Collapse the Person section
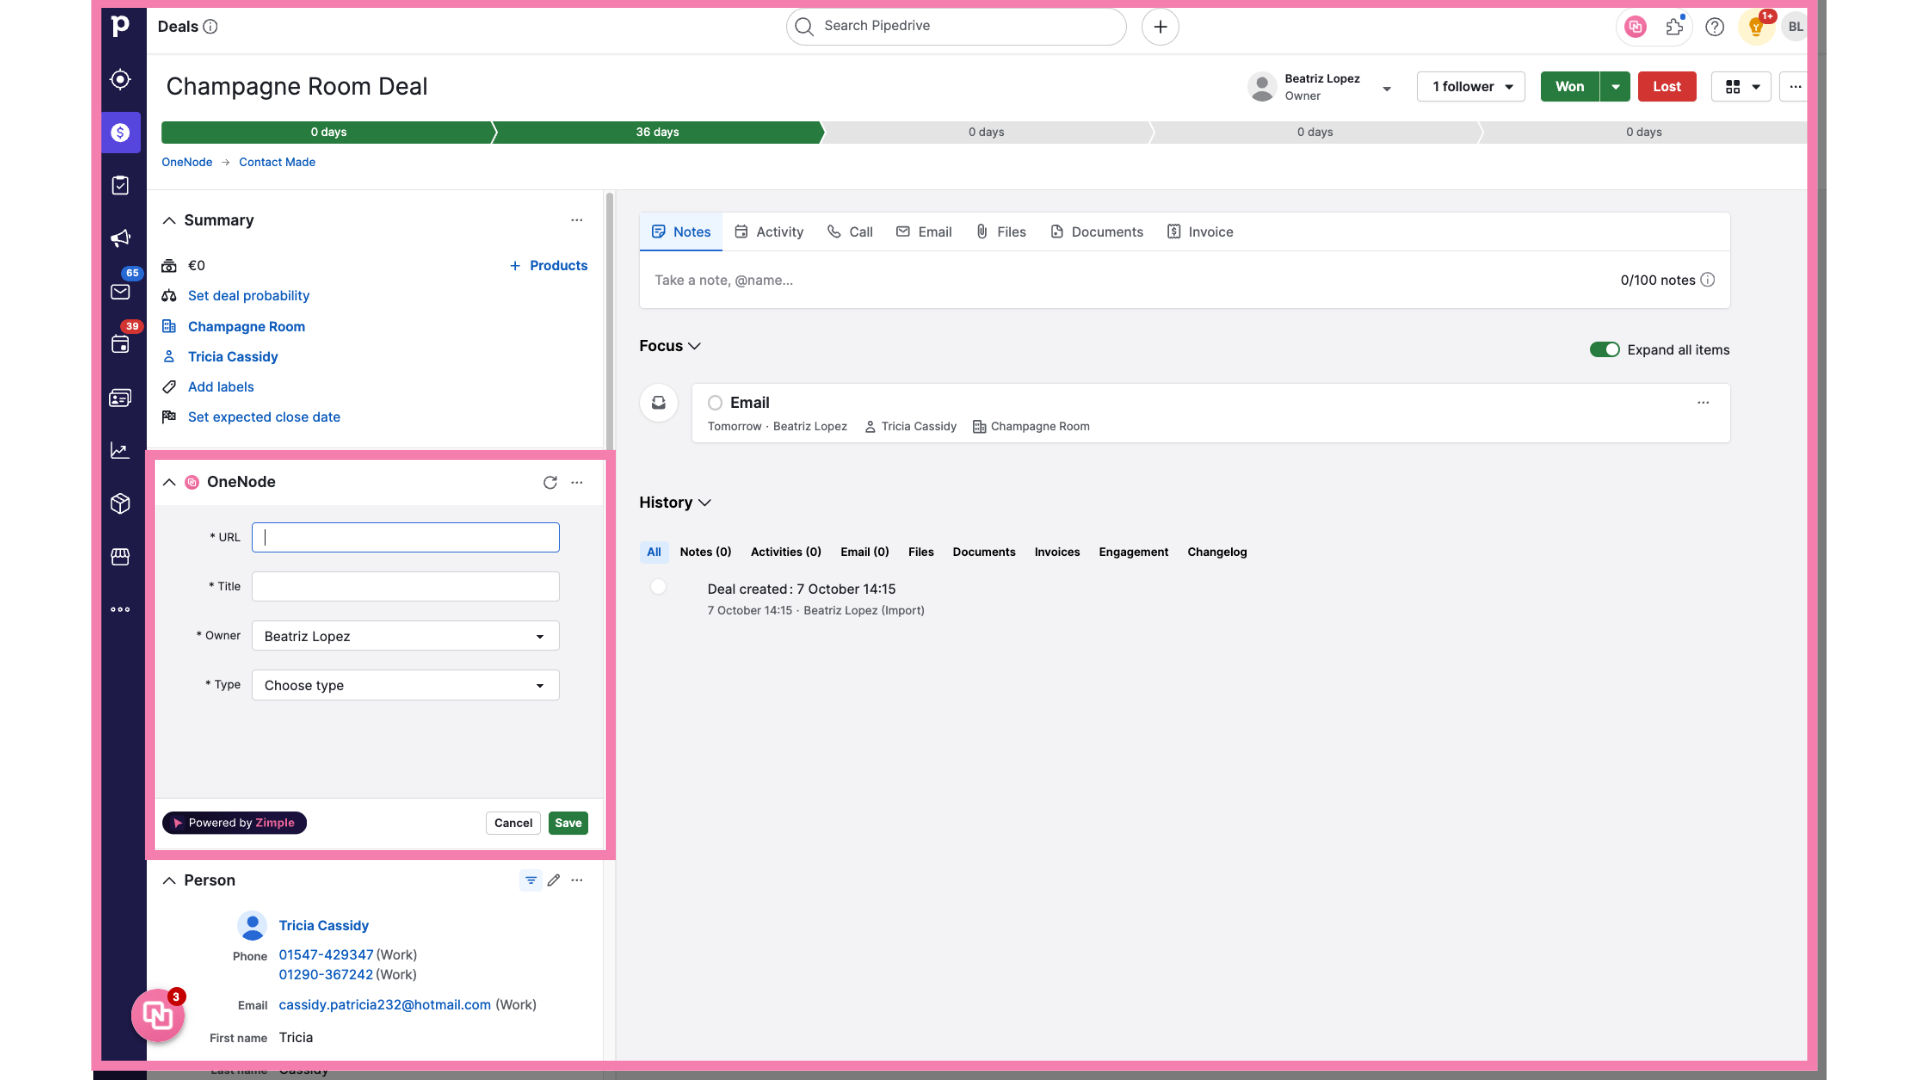 coord(169,880)
